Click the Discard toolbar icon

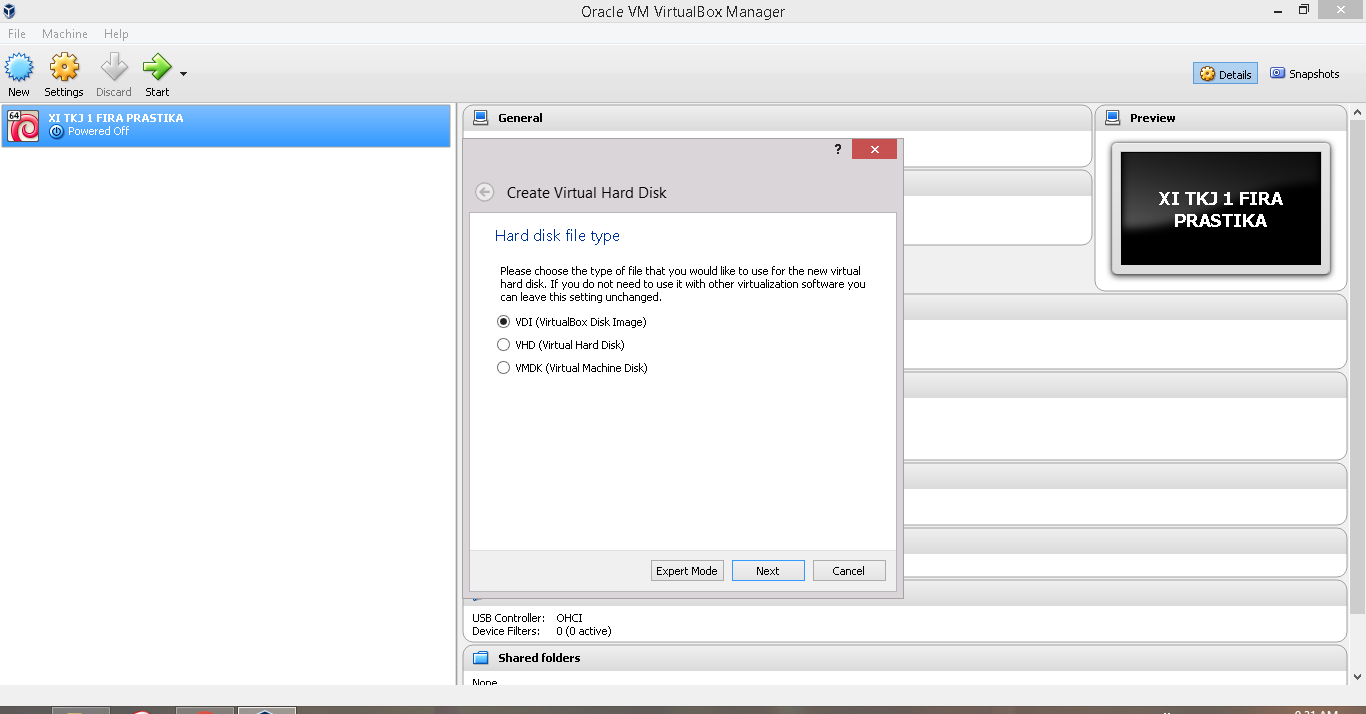114,68
